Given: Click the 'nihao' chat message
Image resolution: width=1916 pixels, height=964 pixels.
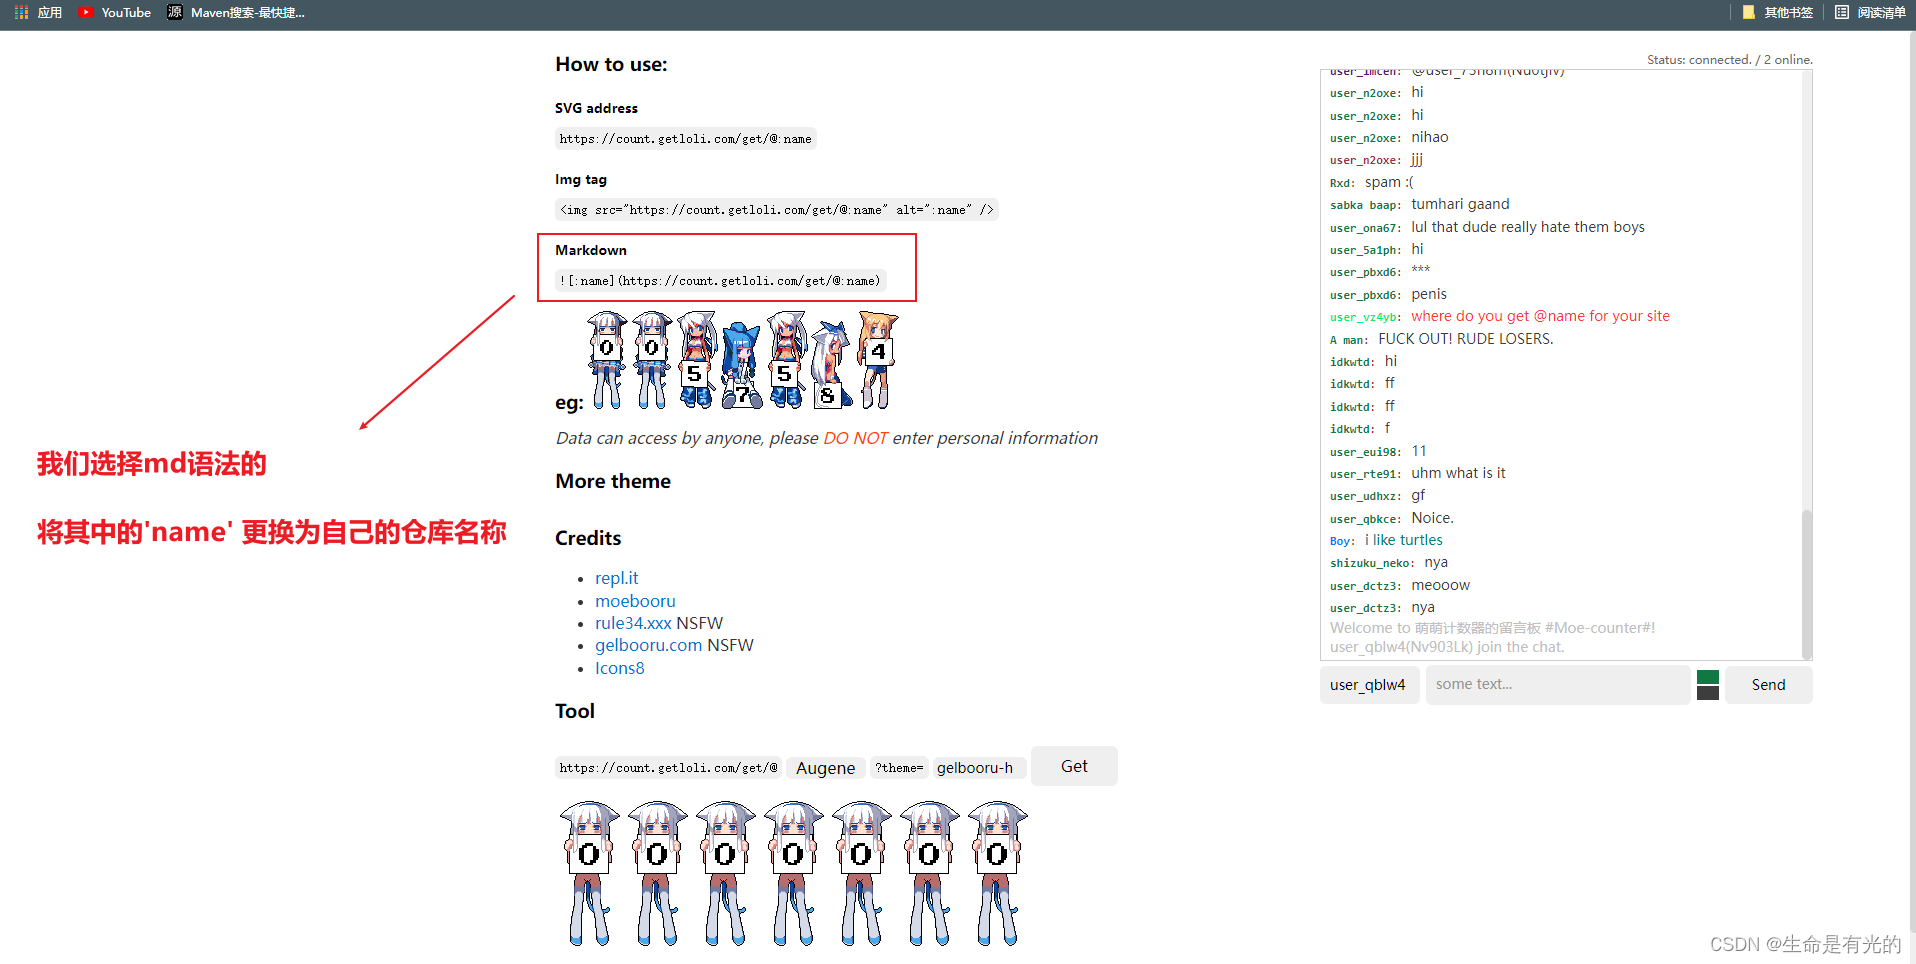Looking at the screenshot, I should (x=1429, y=137).
